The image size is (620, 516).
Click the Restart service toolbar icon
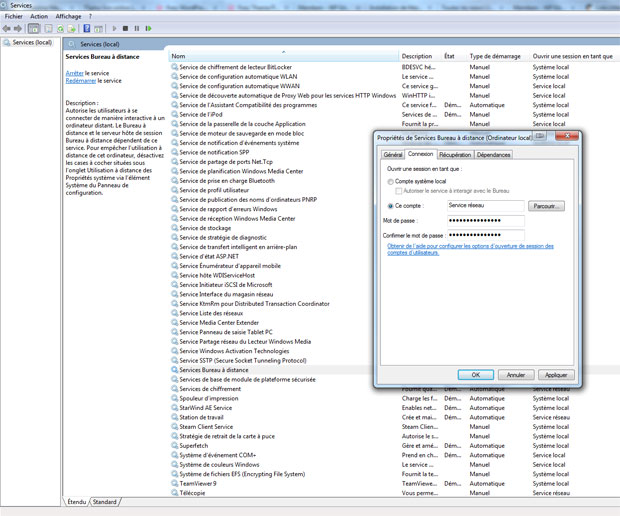(x=149, y=28)
